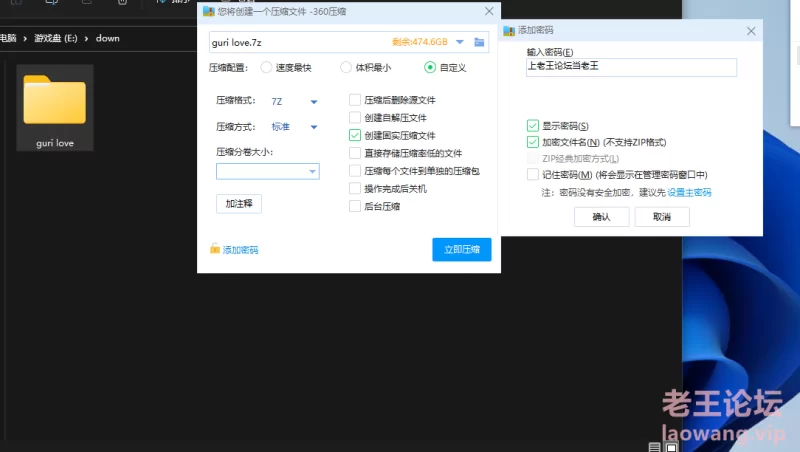The width and height of the screenshot is (800, 452).
Task: Open the 压缩分卷大小 combo box
Action: pyautogui.click(x=313, y=172)
